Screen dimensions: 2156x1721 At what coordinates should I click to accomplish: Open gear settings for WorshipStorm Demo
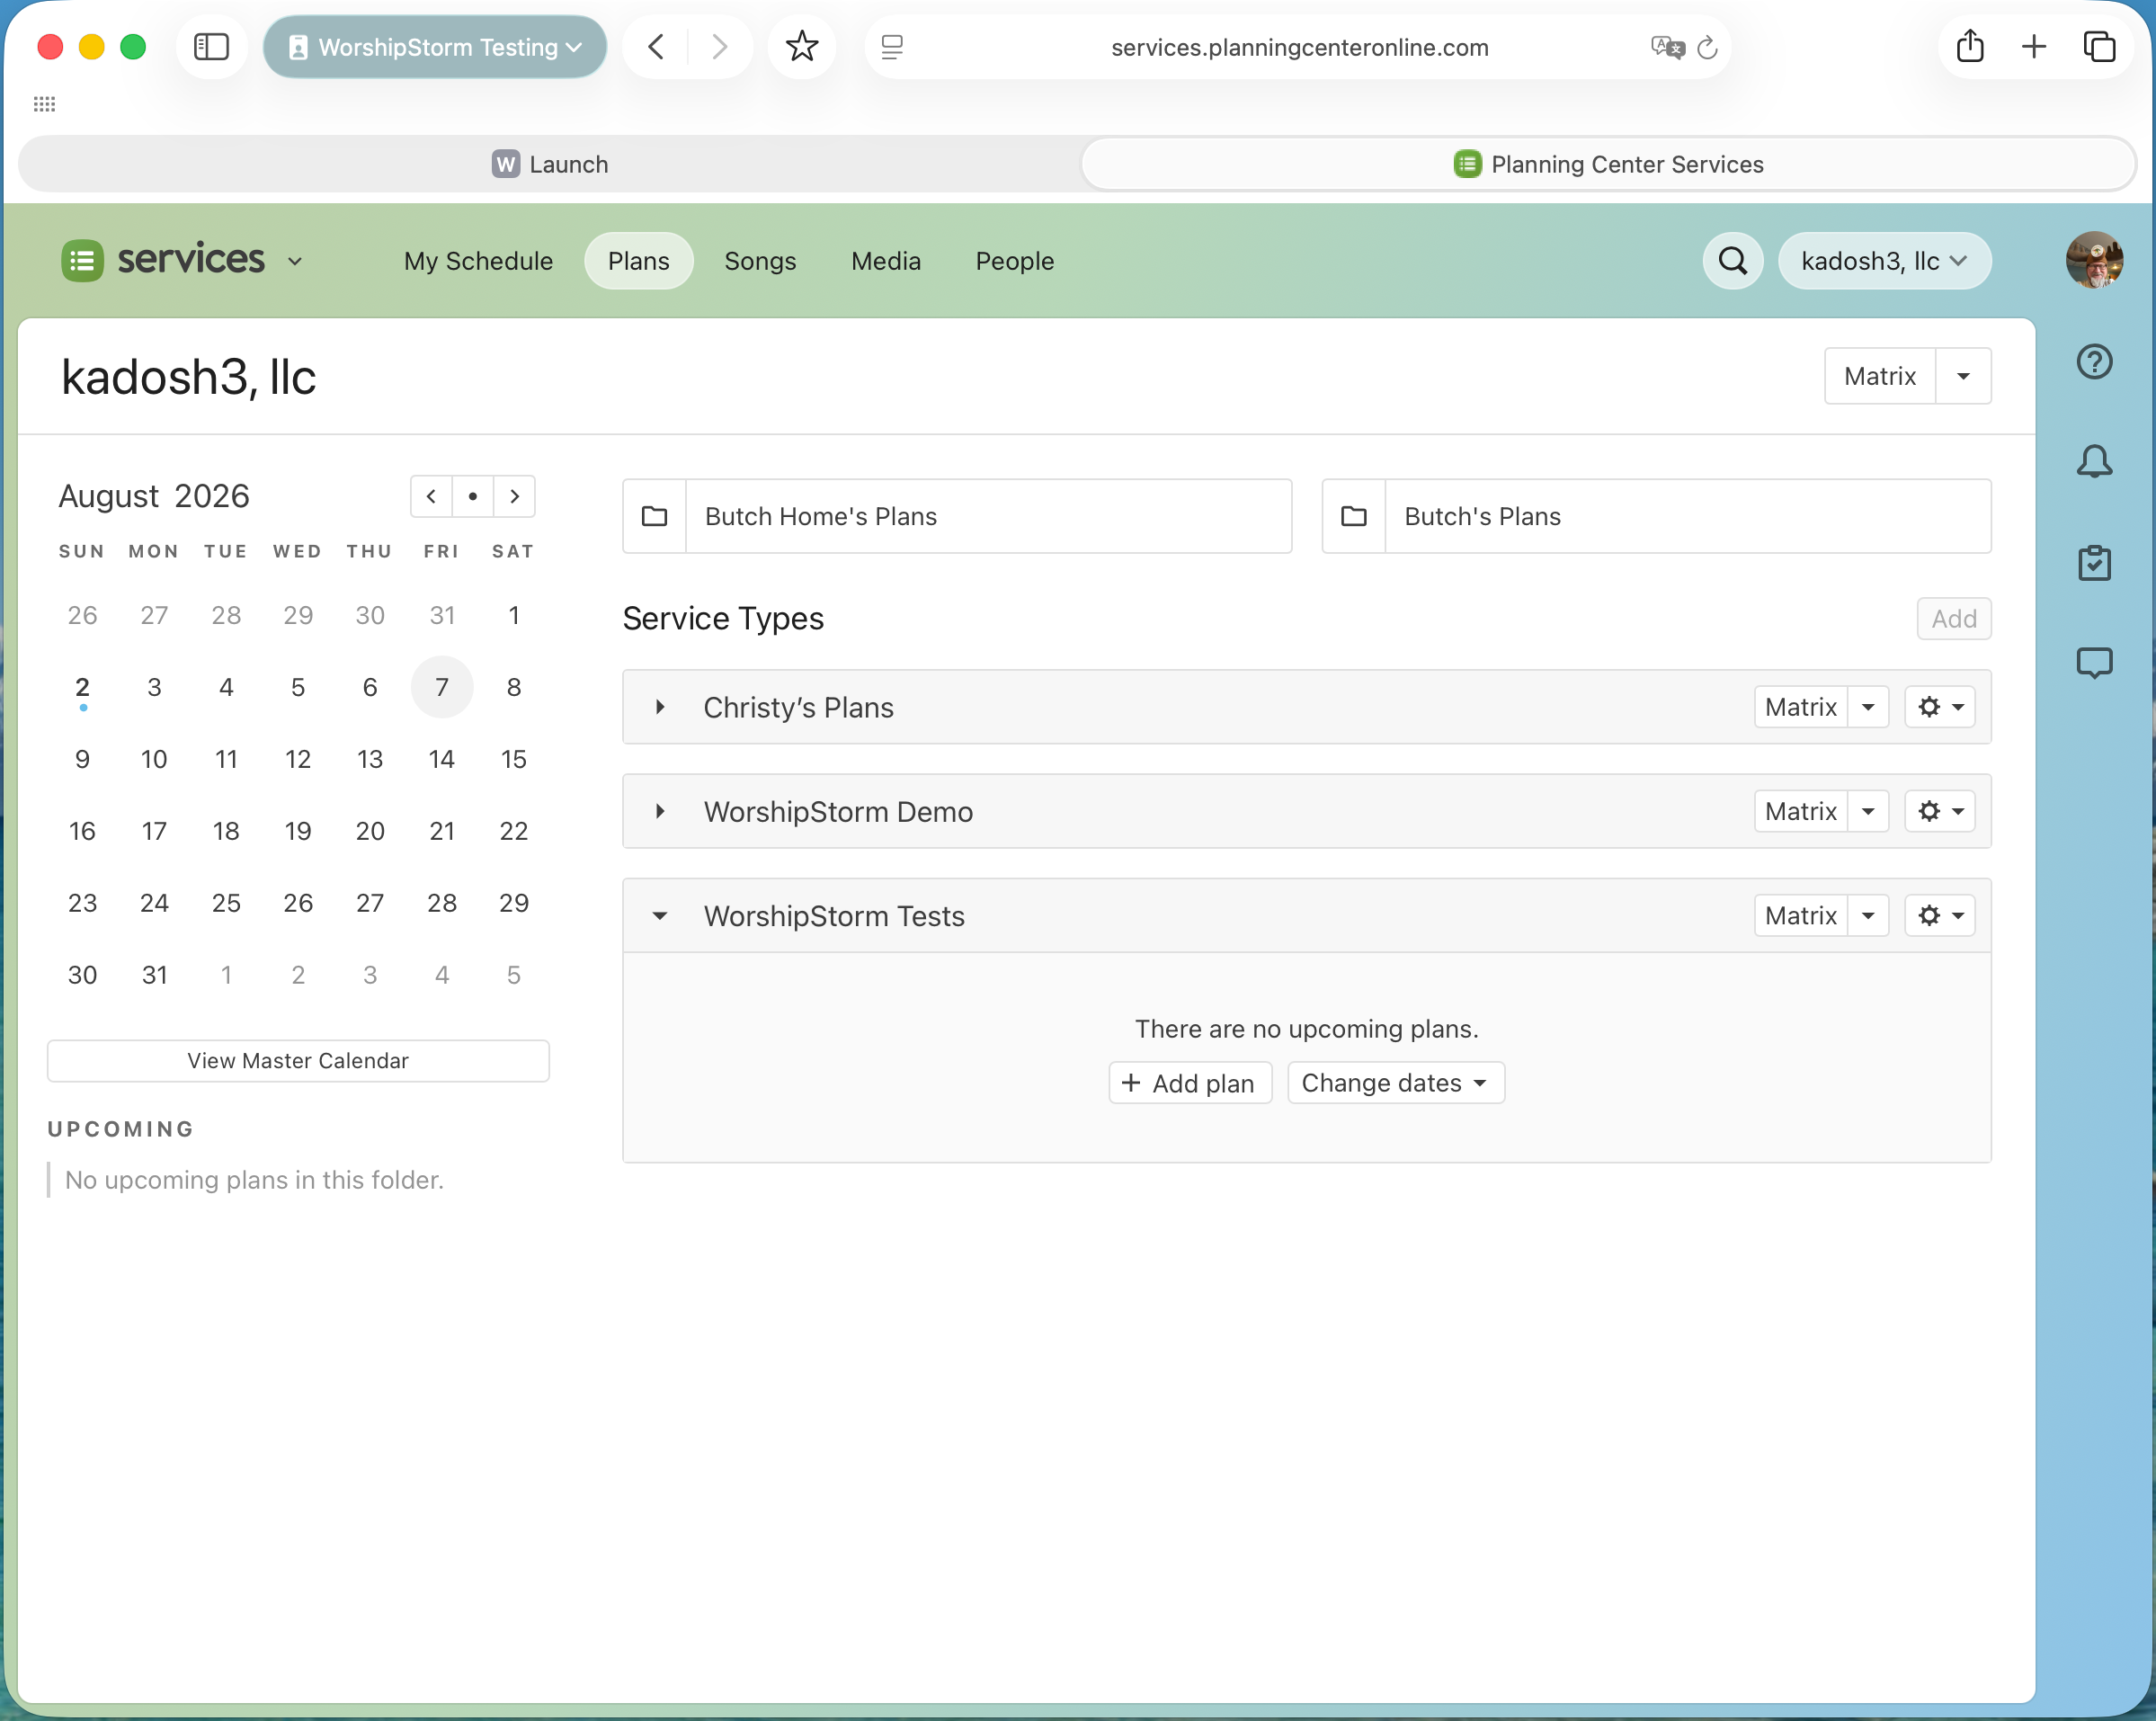point(1940,811)
